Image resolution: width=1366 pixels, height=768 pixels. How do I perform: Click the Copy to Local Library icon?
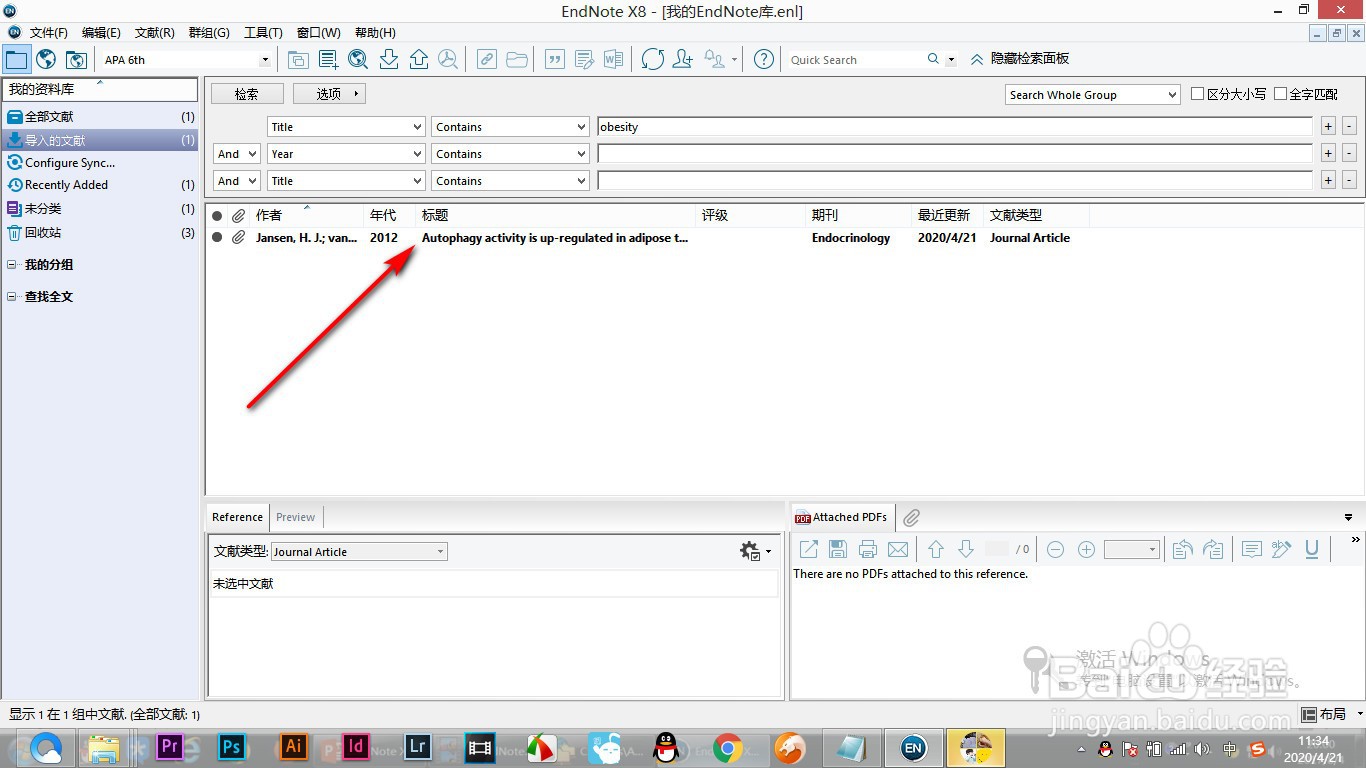(298, 59)
